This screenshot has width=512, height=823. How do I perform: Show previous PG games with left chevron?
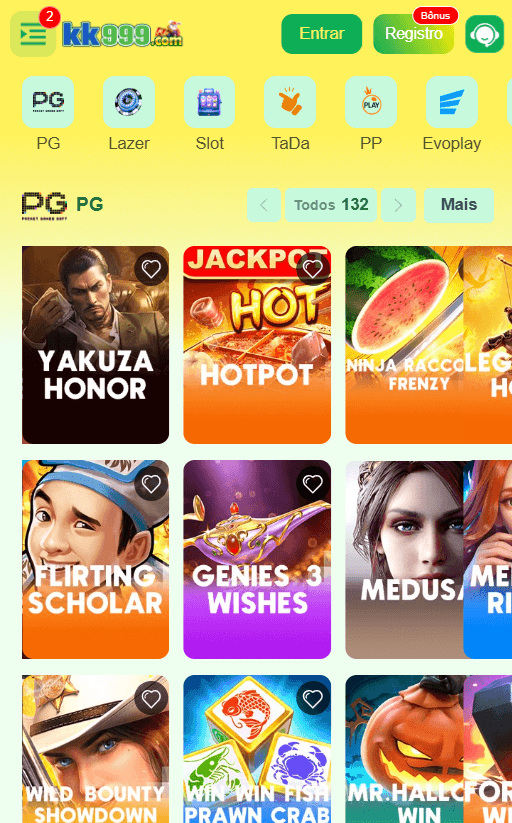click(x=264, y=205)
